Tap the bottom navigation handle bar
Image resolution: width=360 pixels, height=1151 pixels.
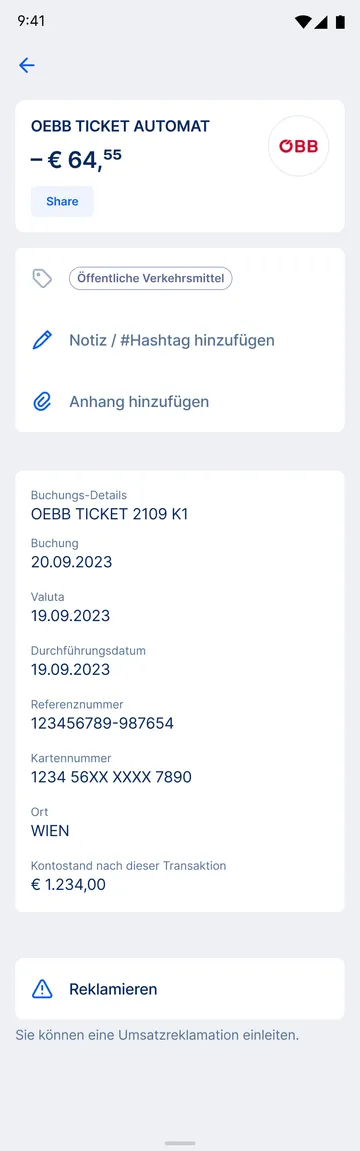(x=180, y=1143)
